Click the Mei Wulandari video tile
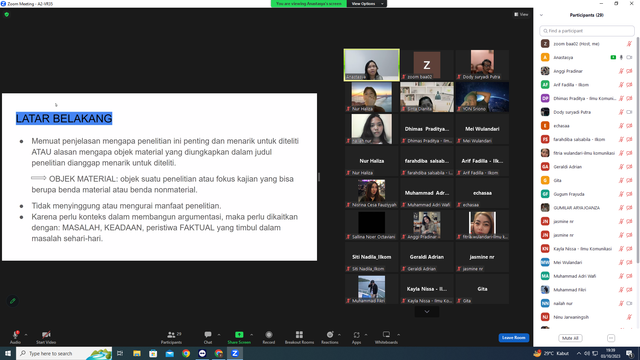 point(482,129)
